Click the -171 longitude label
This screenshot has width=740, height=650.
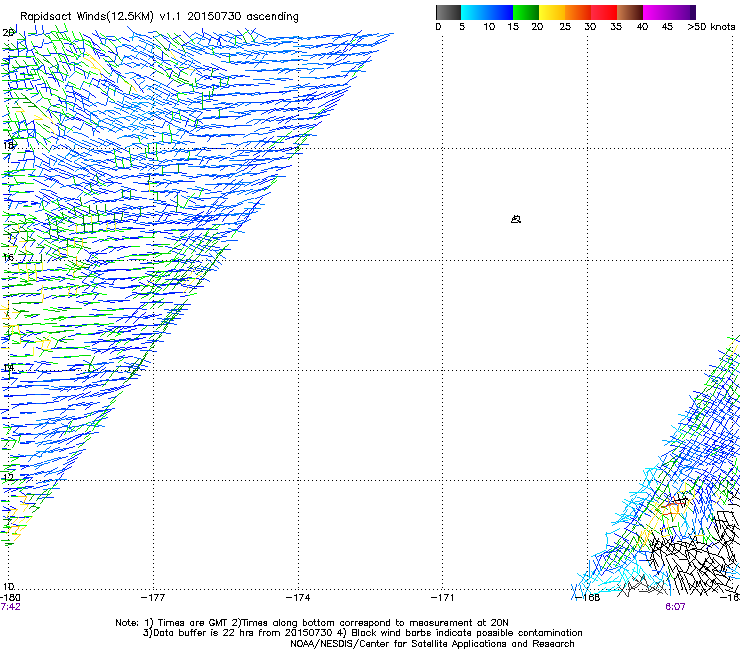(x=443, y=598)
